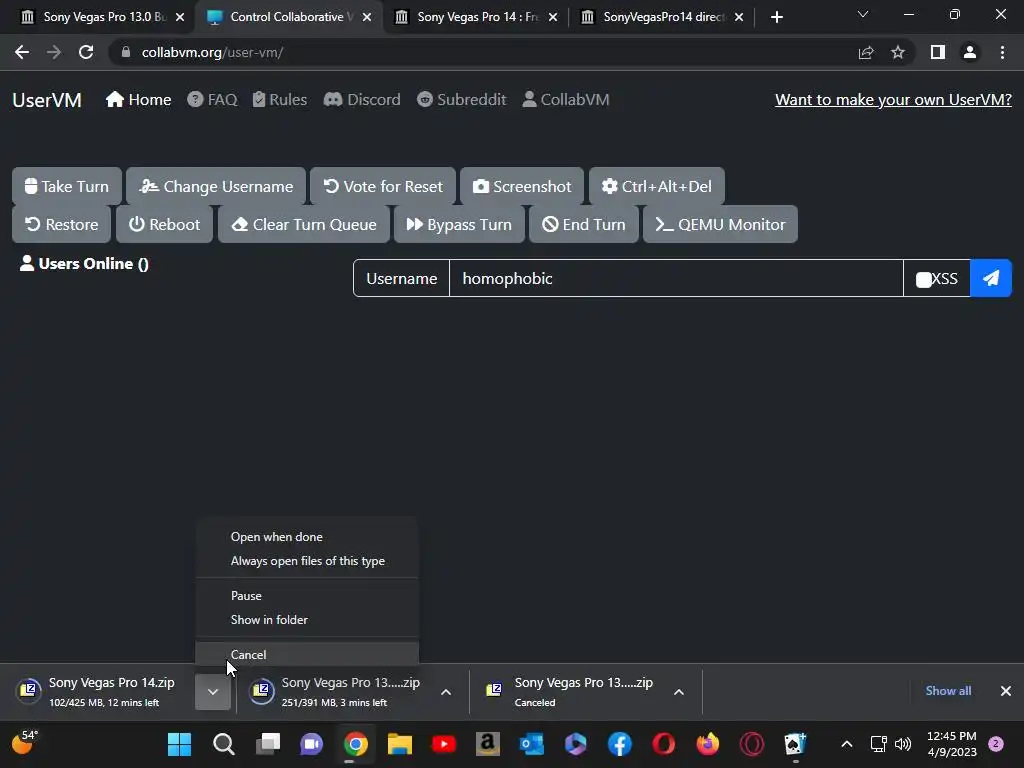Viewport: 1024px width, 768px height.
Task: Clear Turn Queue
Action: [x=304, y=224]
